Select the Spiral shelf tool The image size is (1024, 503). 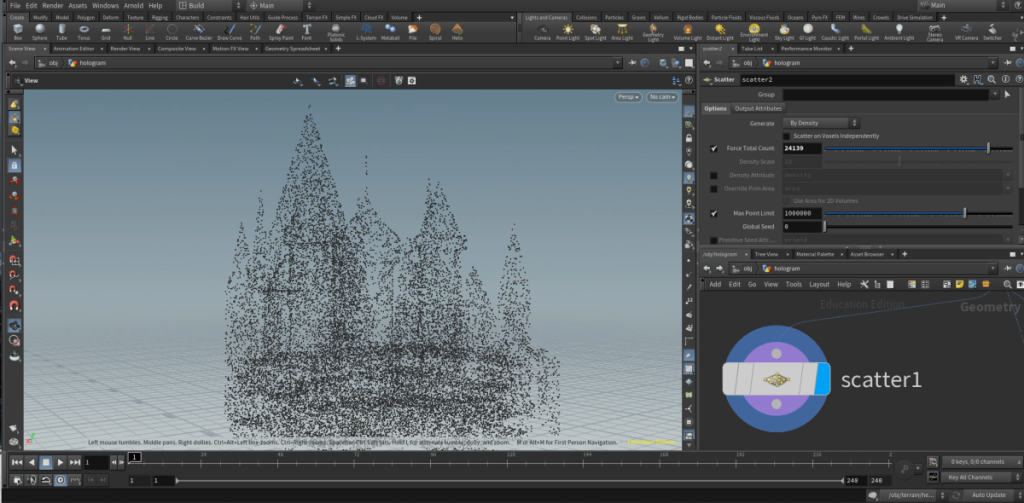pos(435,31)
